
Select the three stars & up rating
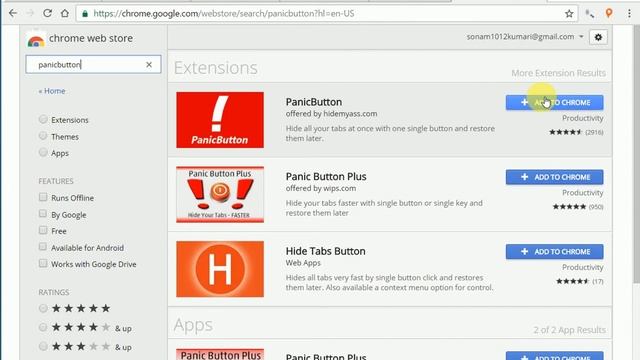pyautogui.click(x=43, y=347)
